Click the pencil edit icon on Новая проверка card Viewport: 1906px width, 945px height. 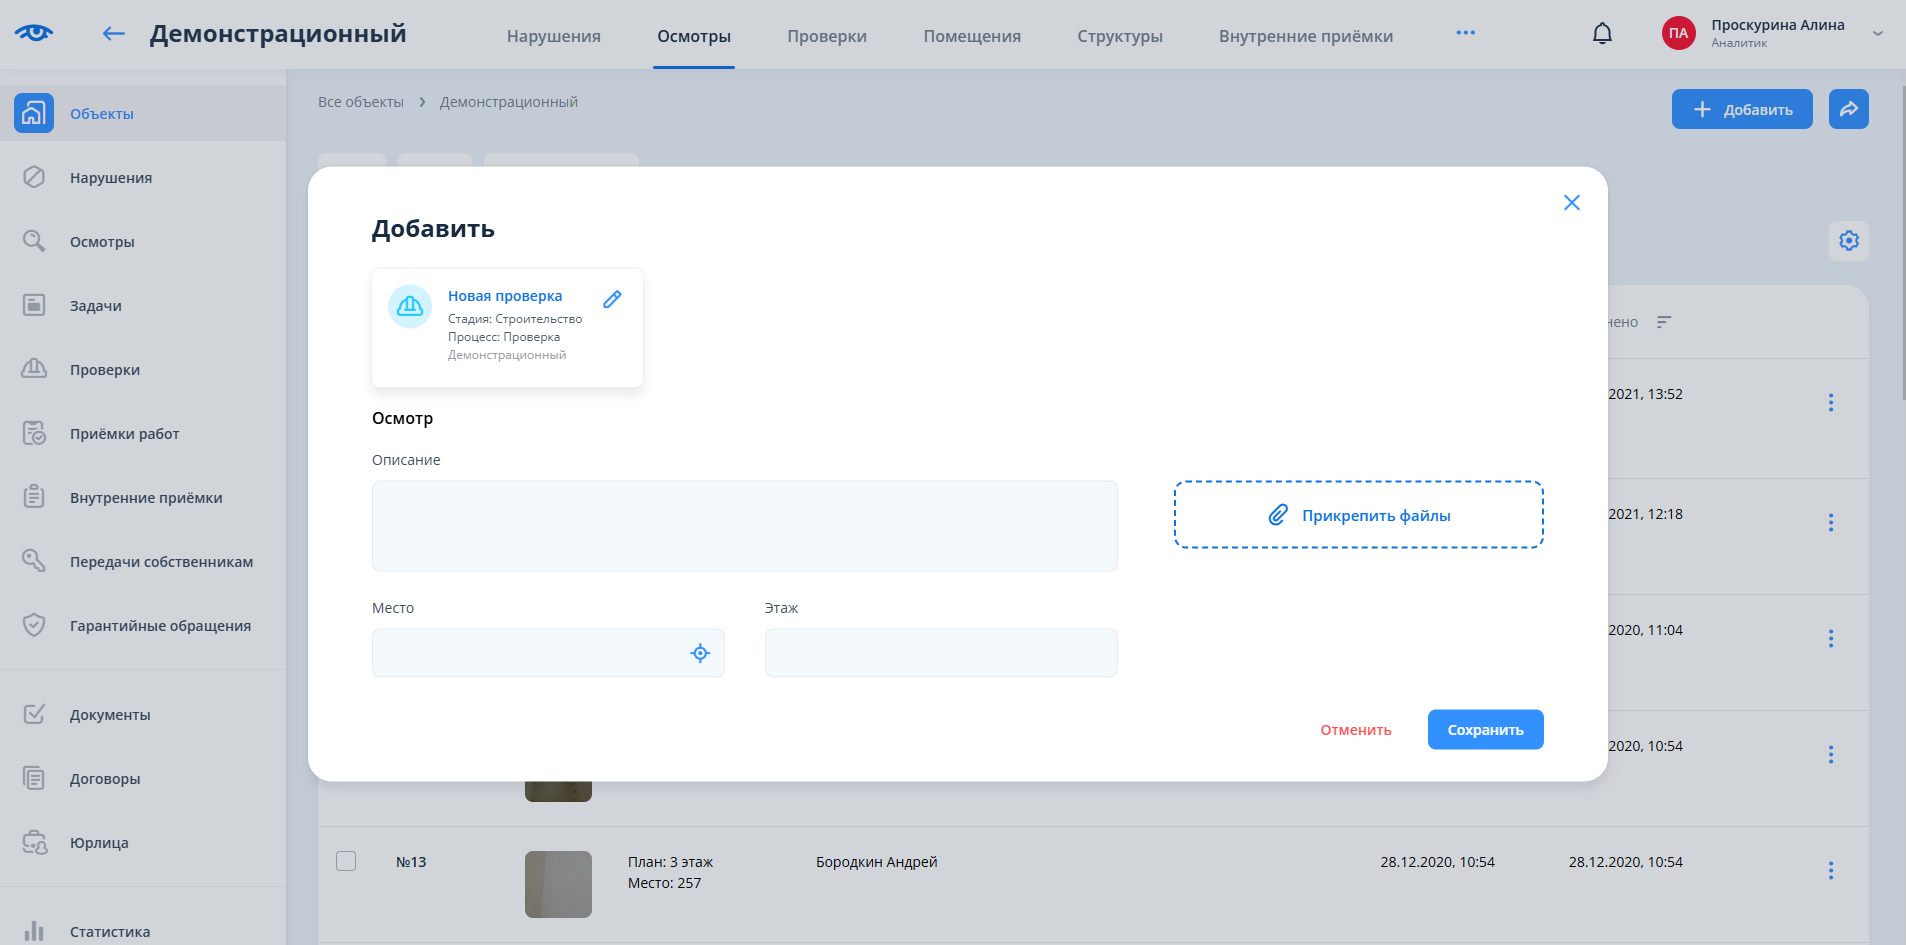click(x=612, y=299)
